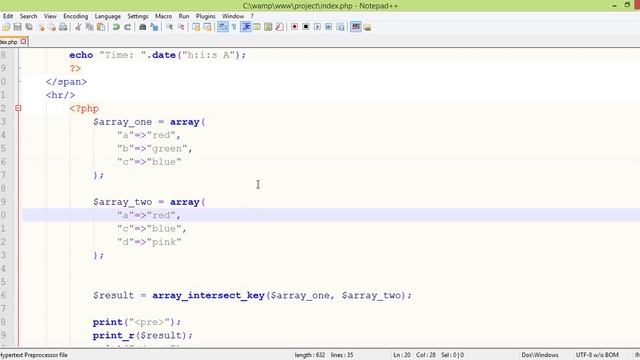Screen dimensions: 640x360
Task: Click the Open file toolbar icon
Action: tap(6, 27)
